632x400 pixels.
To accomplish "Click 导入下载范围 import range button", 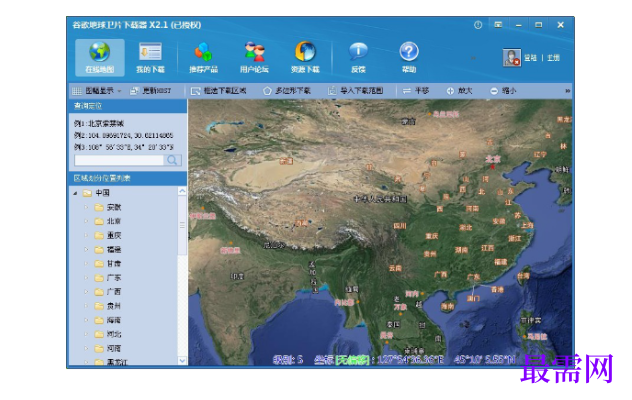I will coord(355,91).
